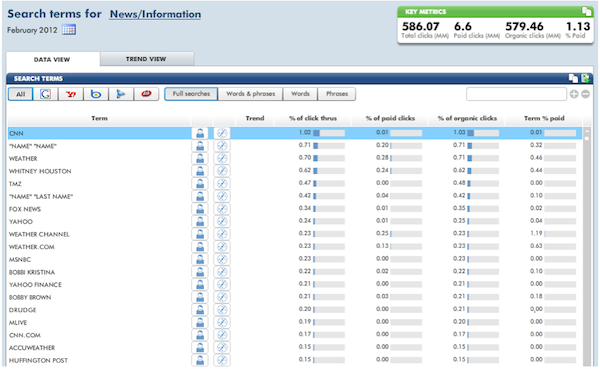Open the person icon for WHITNEY HOUSTON
The width and height of the screenshot is (600, 369).
(200, 171)
